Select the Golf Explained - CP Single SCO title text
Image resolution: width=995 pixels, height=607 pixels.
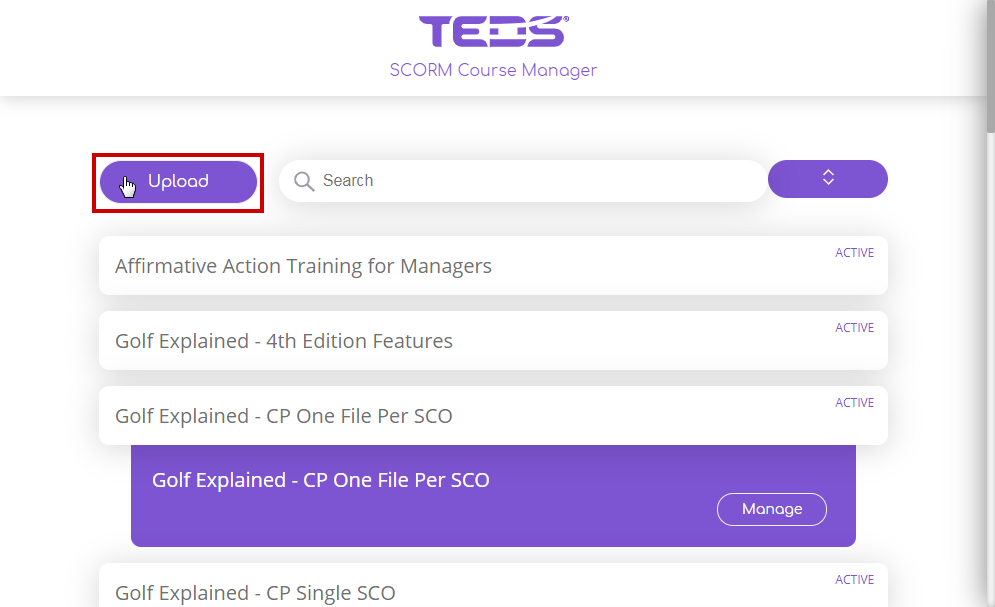coord(255,593)
